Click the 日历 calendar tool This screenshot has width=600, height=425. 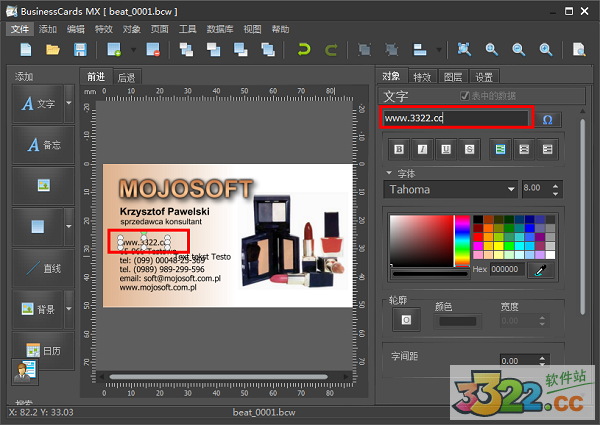[43, 350]
